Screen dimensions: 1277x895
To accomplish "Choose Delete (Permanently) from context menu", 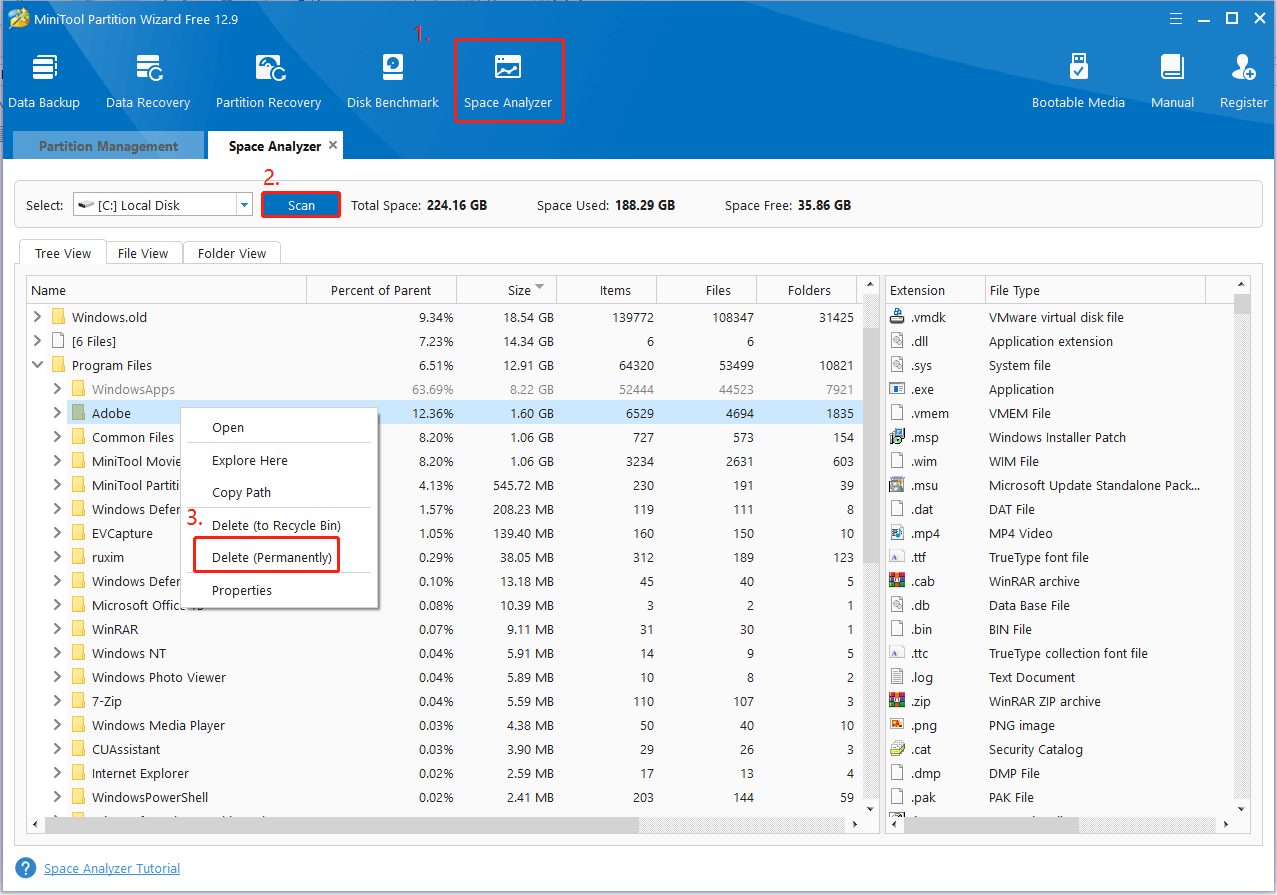I will [271, 557].
